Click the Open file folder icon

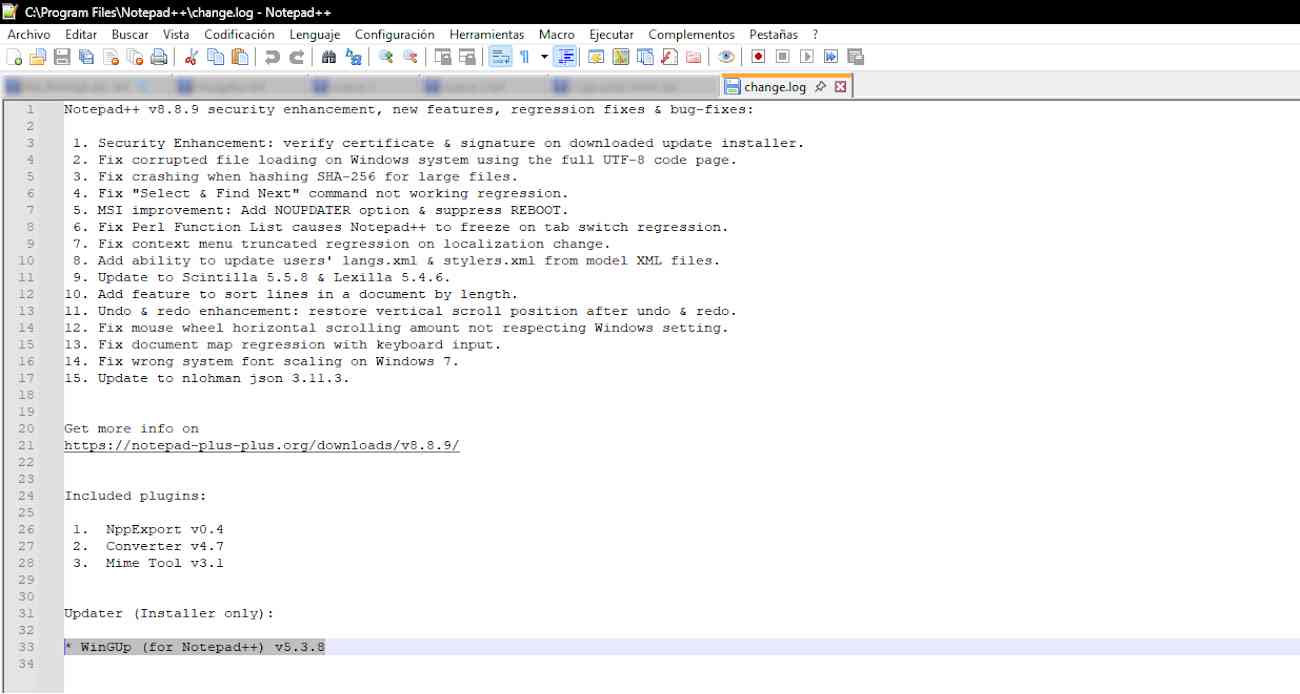coord(38,57)
